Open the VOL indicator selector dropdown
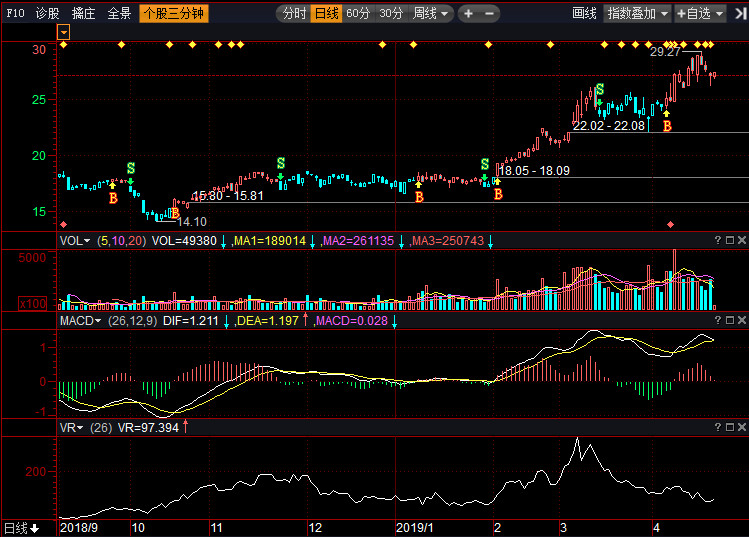Image resolution: width=749 pixels, height=537 pixels. [x=75, y=241]
